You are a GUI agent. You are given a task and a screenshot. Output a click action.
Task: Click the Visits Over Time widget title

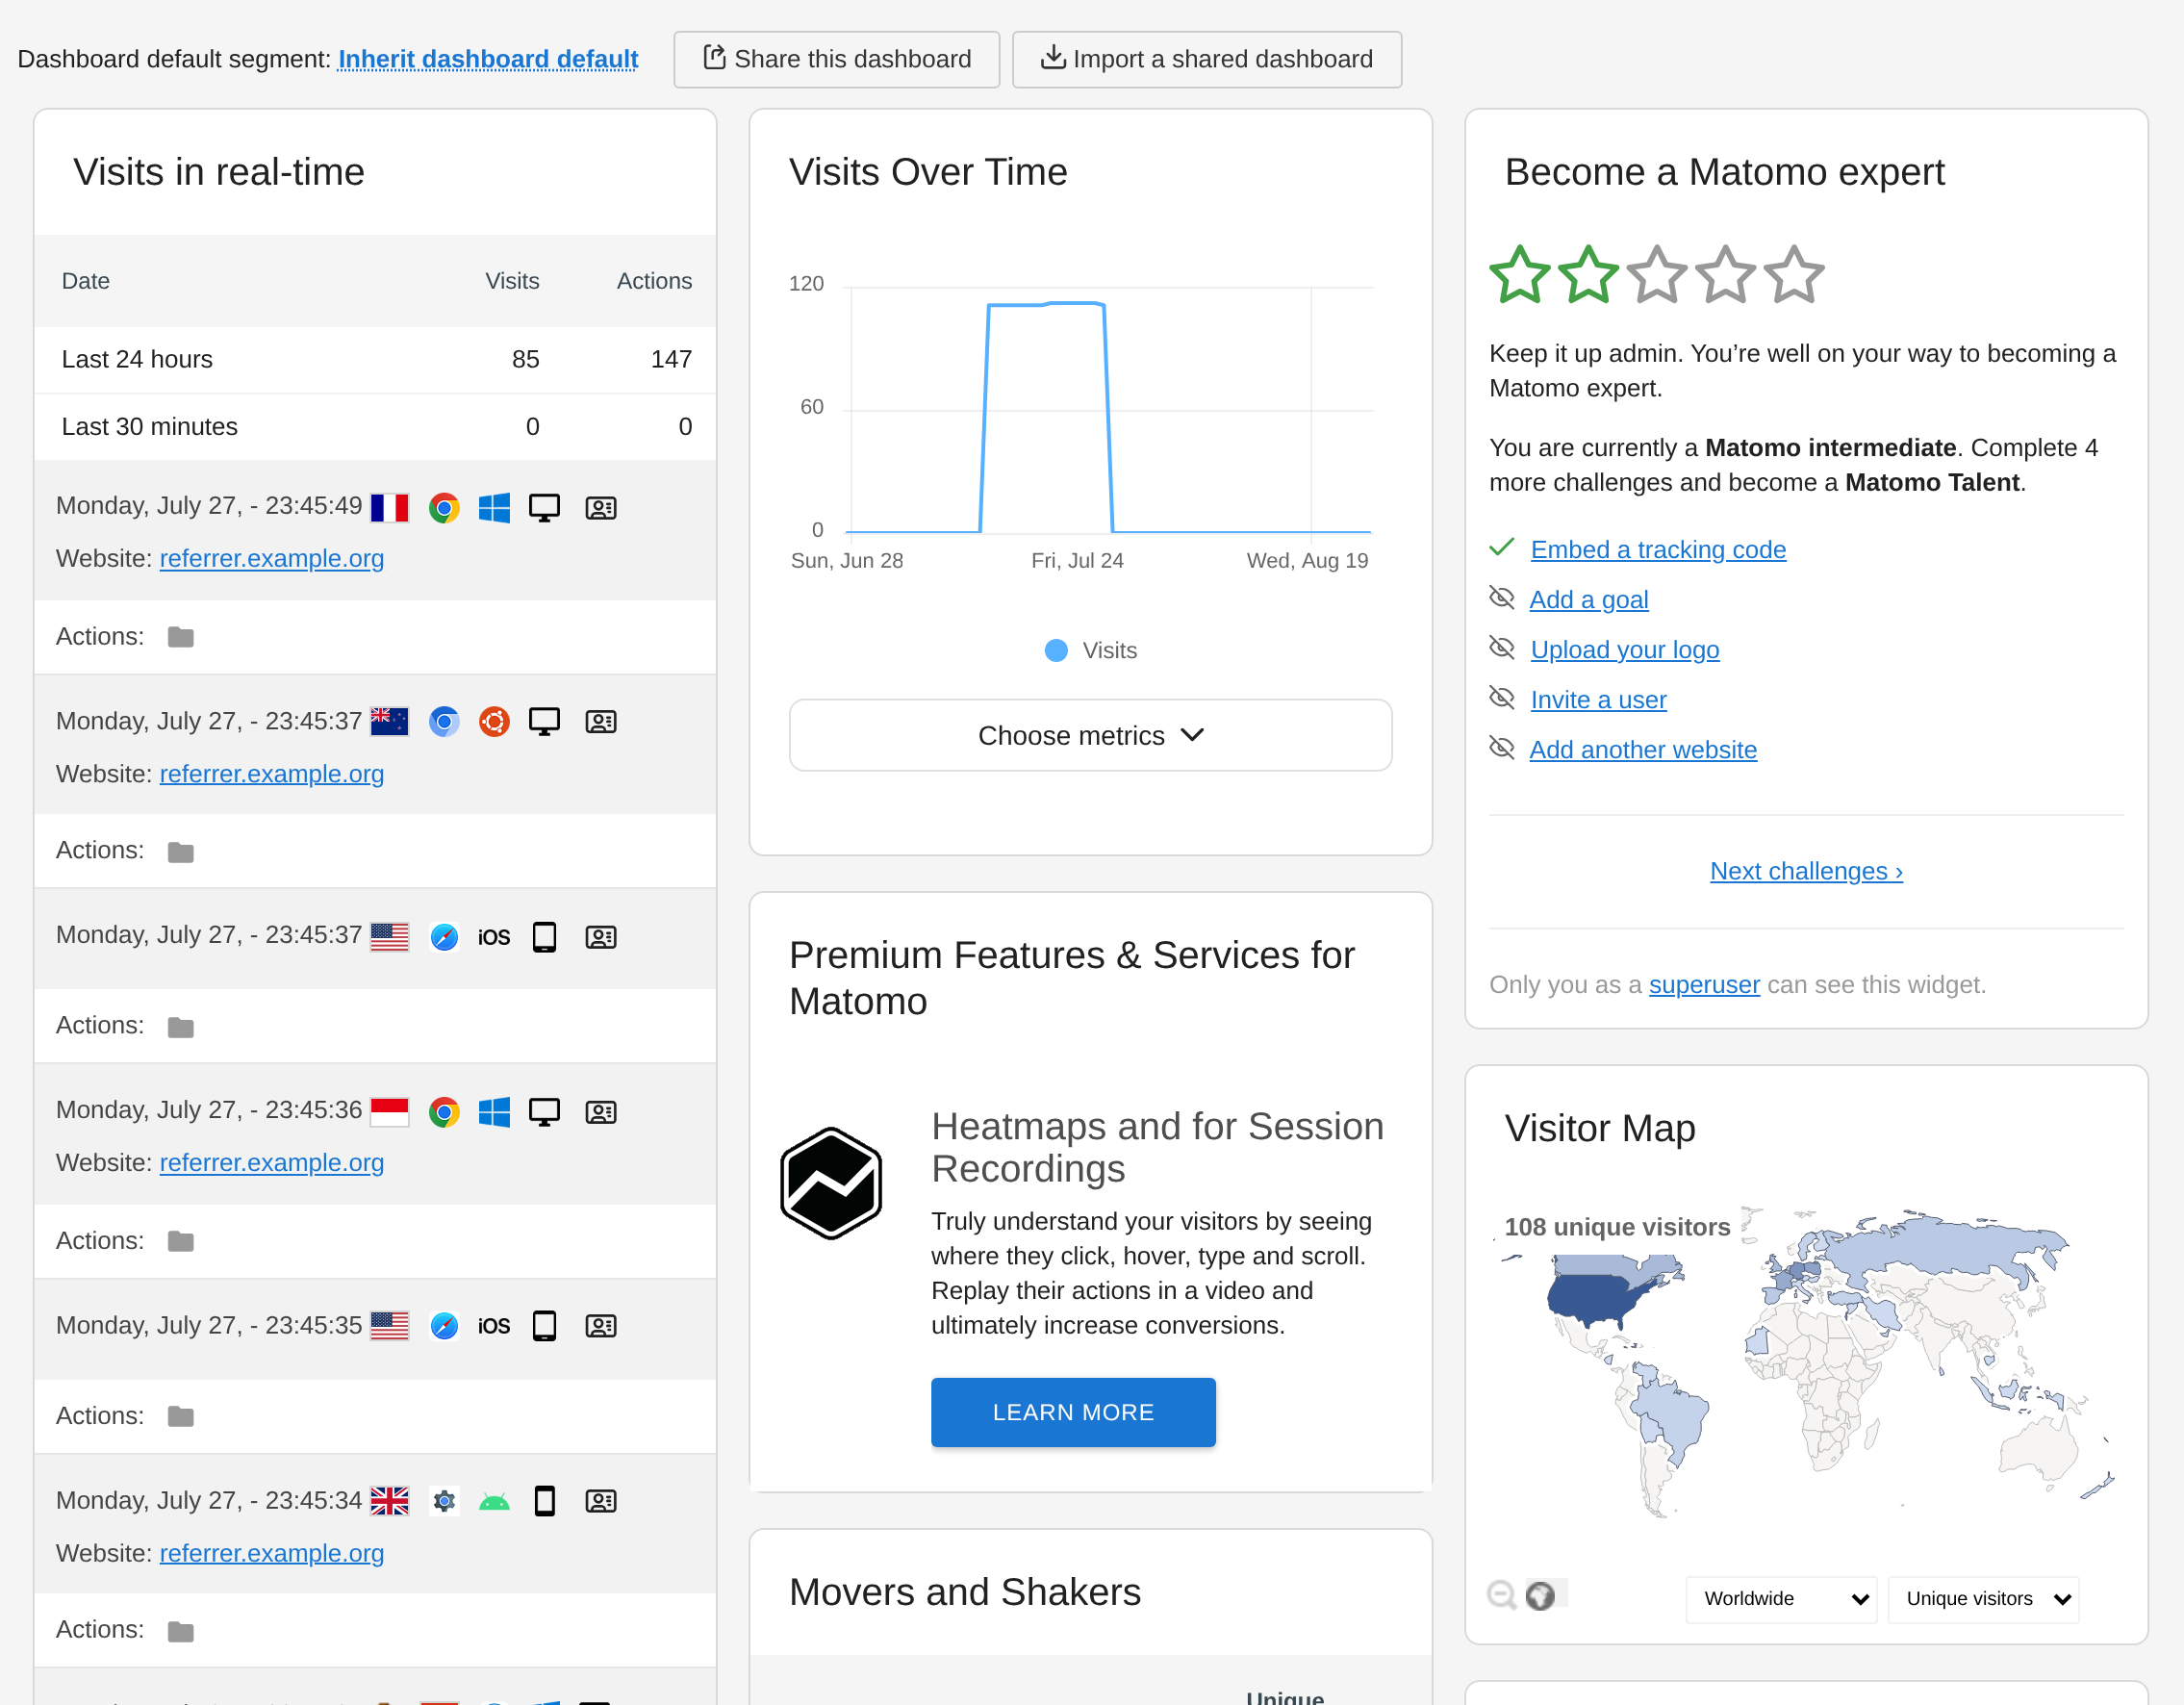(928, 172)
